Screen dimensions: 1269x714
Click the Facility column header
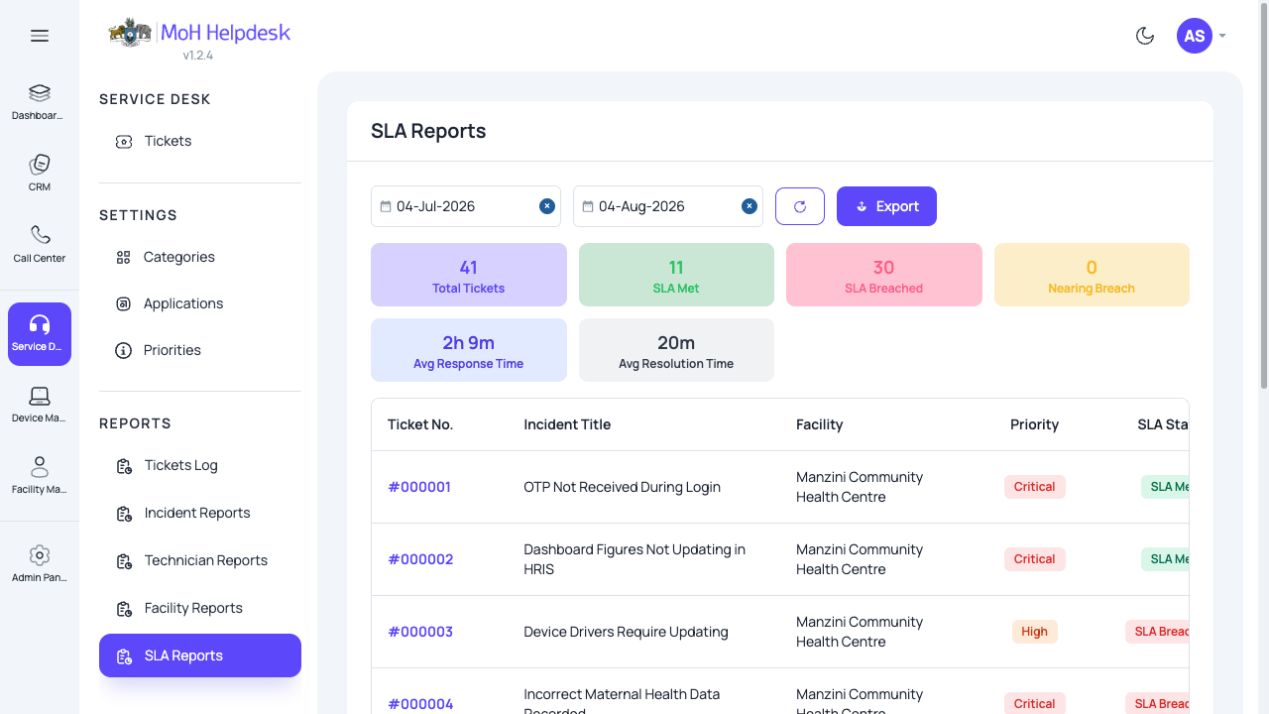(820, 424)
